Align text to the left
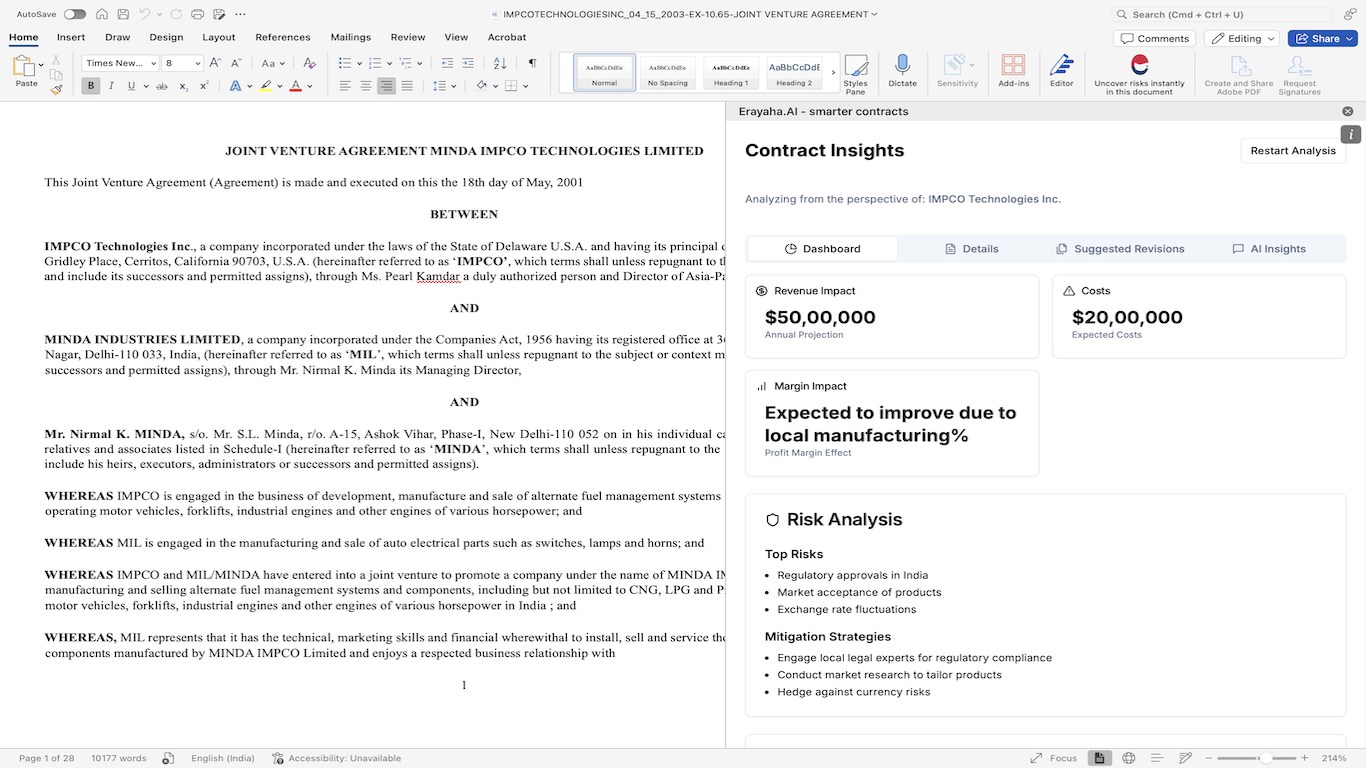 point(345,86)
